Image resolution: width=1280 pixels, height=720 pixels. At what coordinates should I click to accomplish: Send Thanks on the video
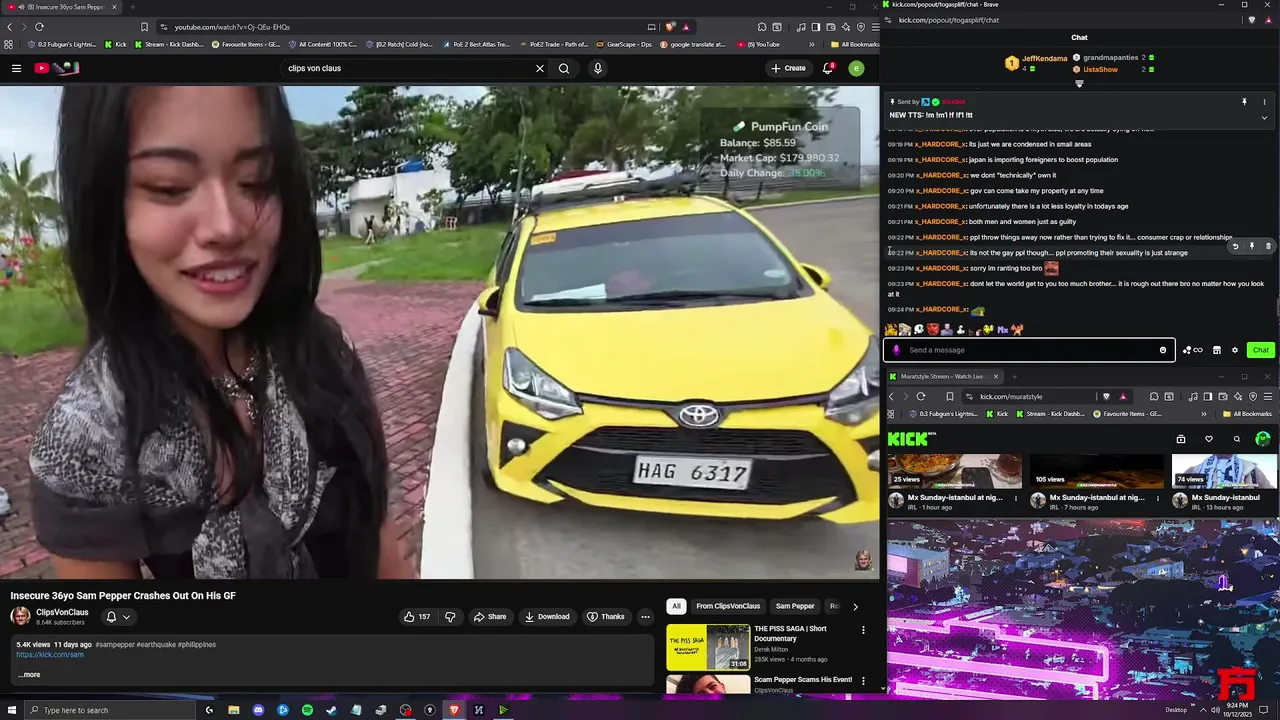coord(606,616)
